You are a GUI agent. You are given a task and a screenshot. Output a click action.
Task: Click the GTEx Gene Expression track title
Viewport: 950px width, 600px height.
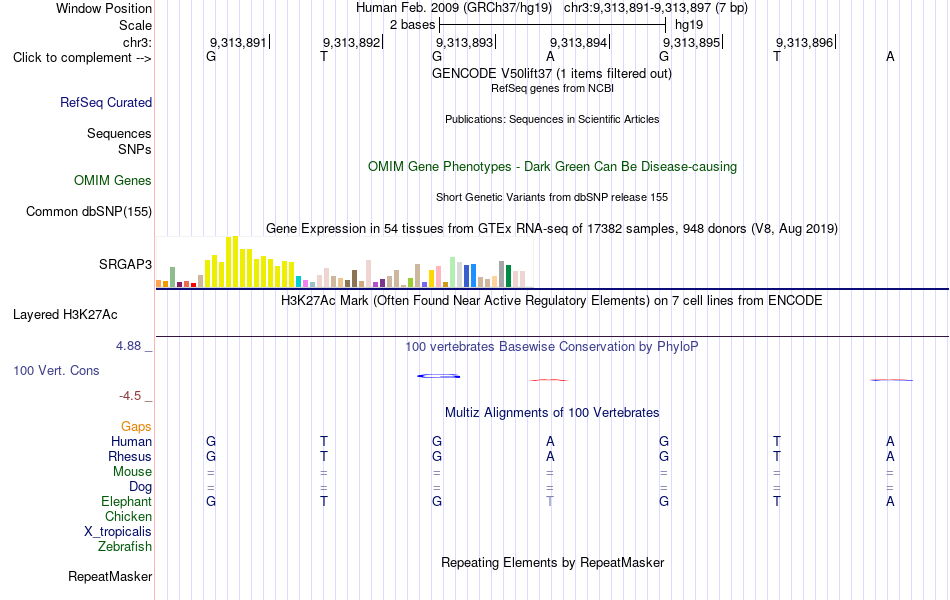(552, 228)
